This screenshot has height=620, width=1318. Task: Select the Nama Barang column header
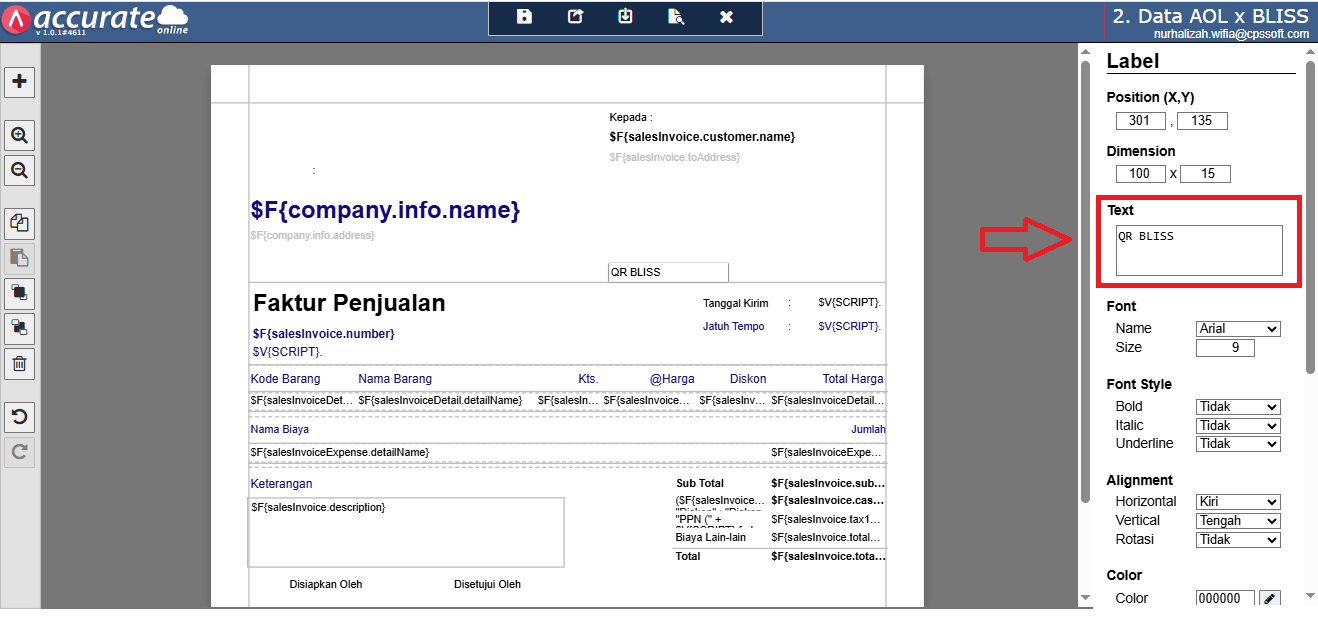tap(395, 379)
